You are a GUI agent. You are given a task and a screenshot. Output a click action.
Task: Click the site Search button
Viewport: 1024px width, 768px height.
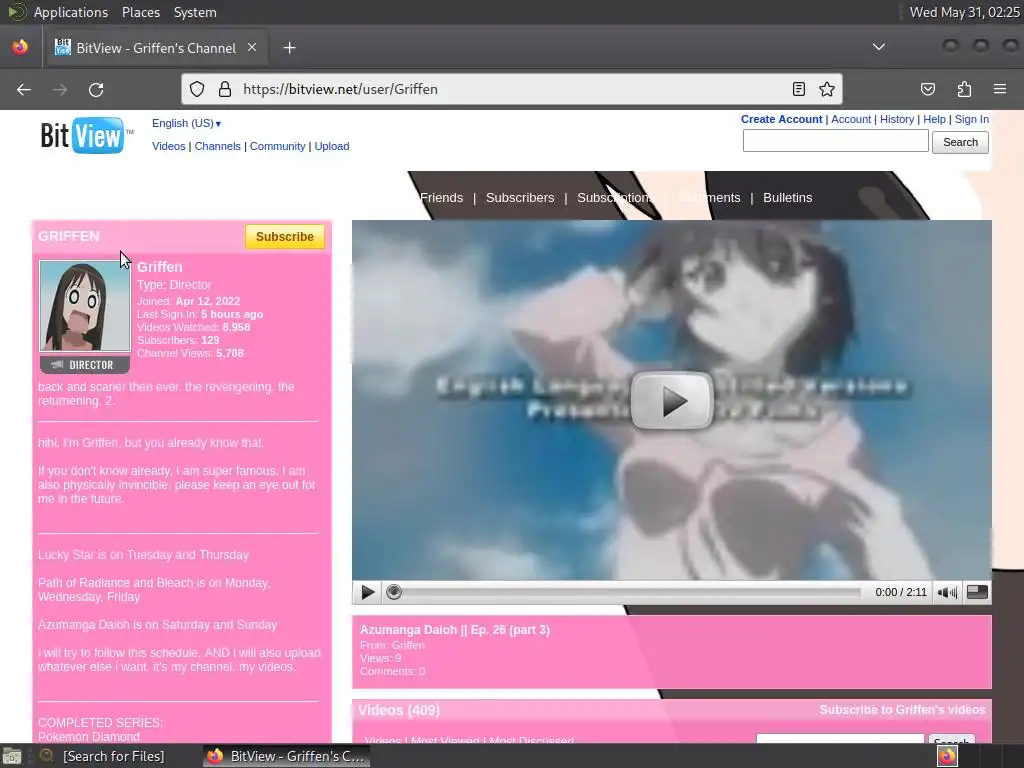[x=960, y=142]
